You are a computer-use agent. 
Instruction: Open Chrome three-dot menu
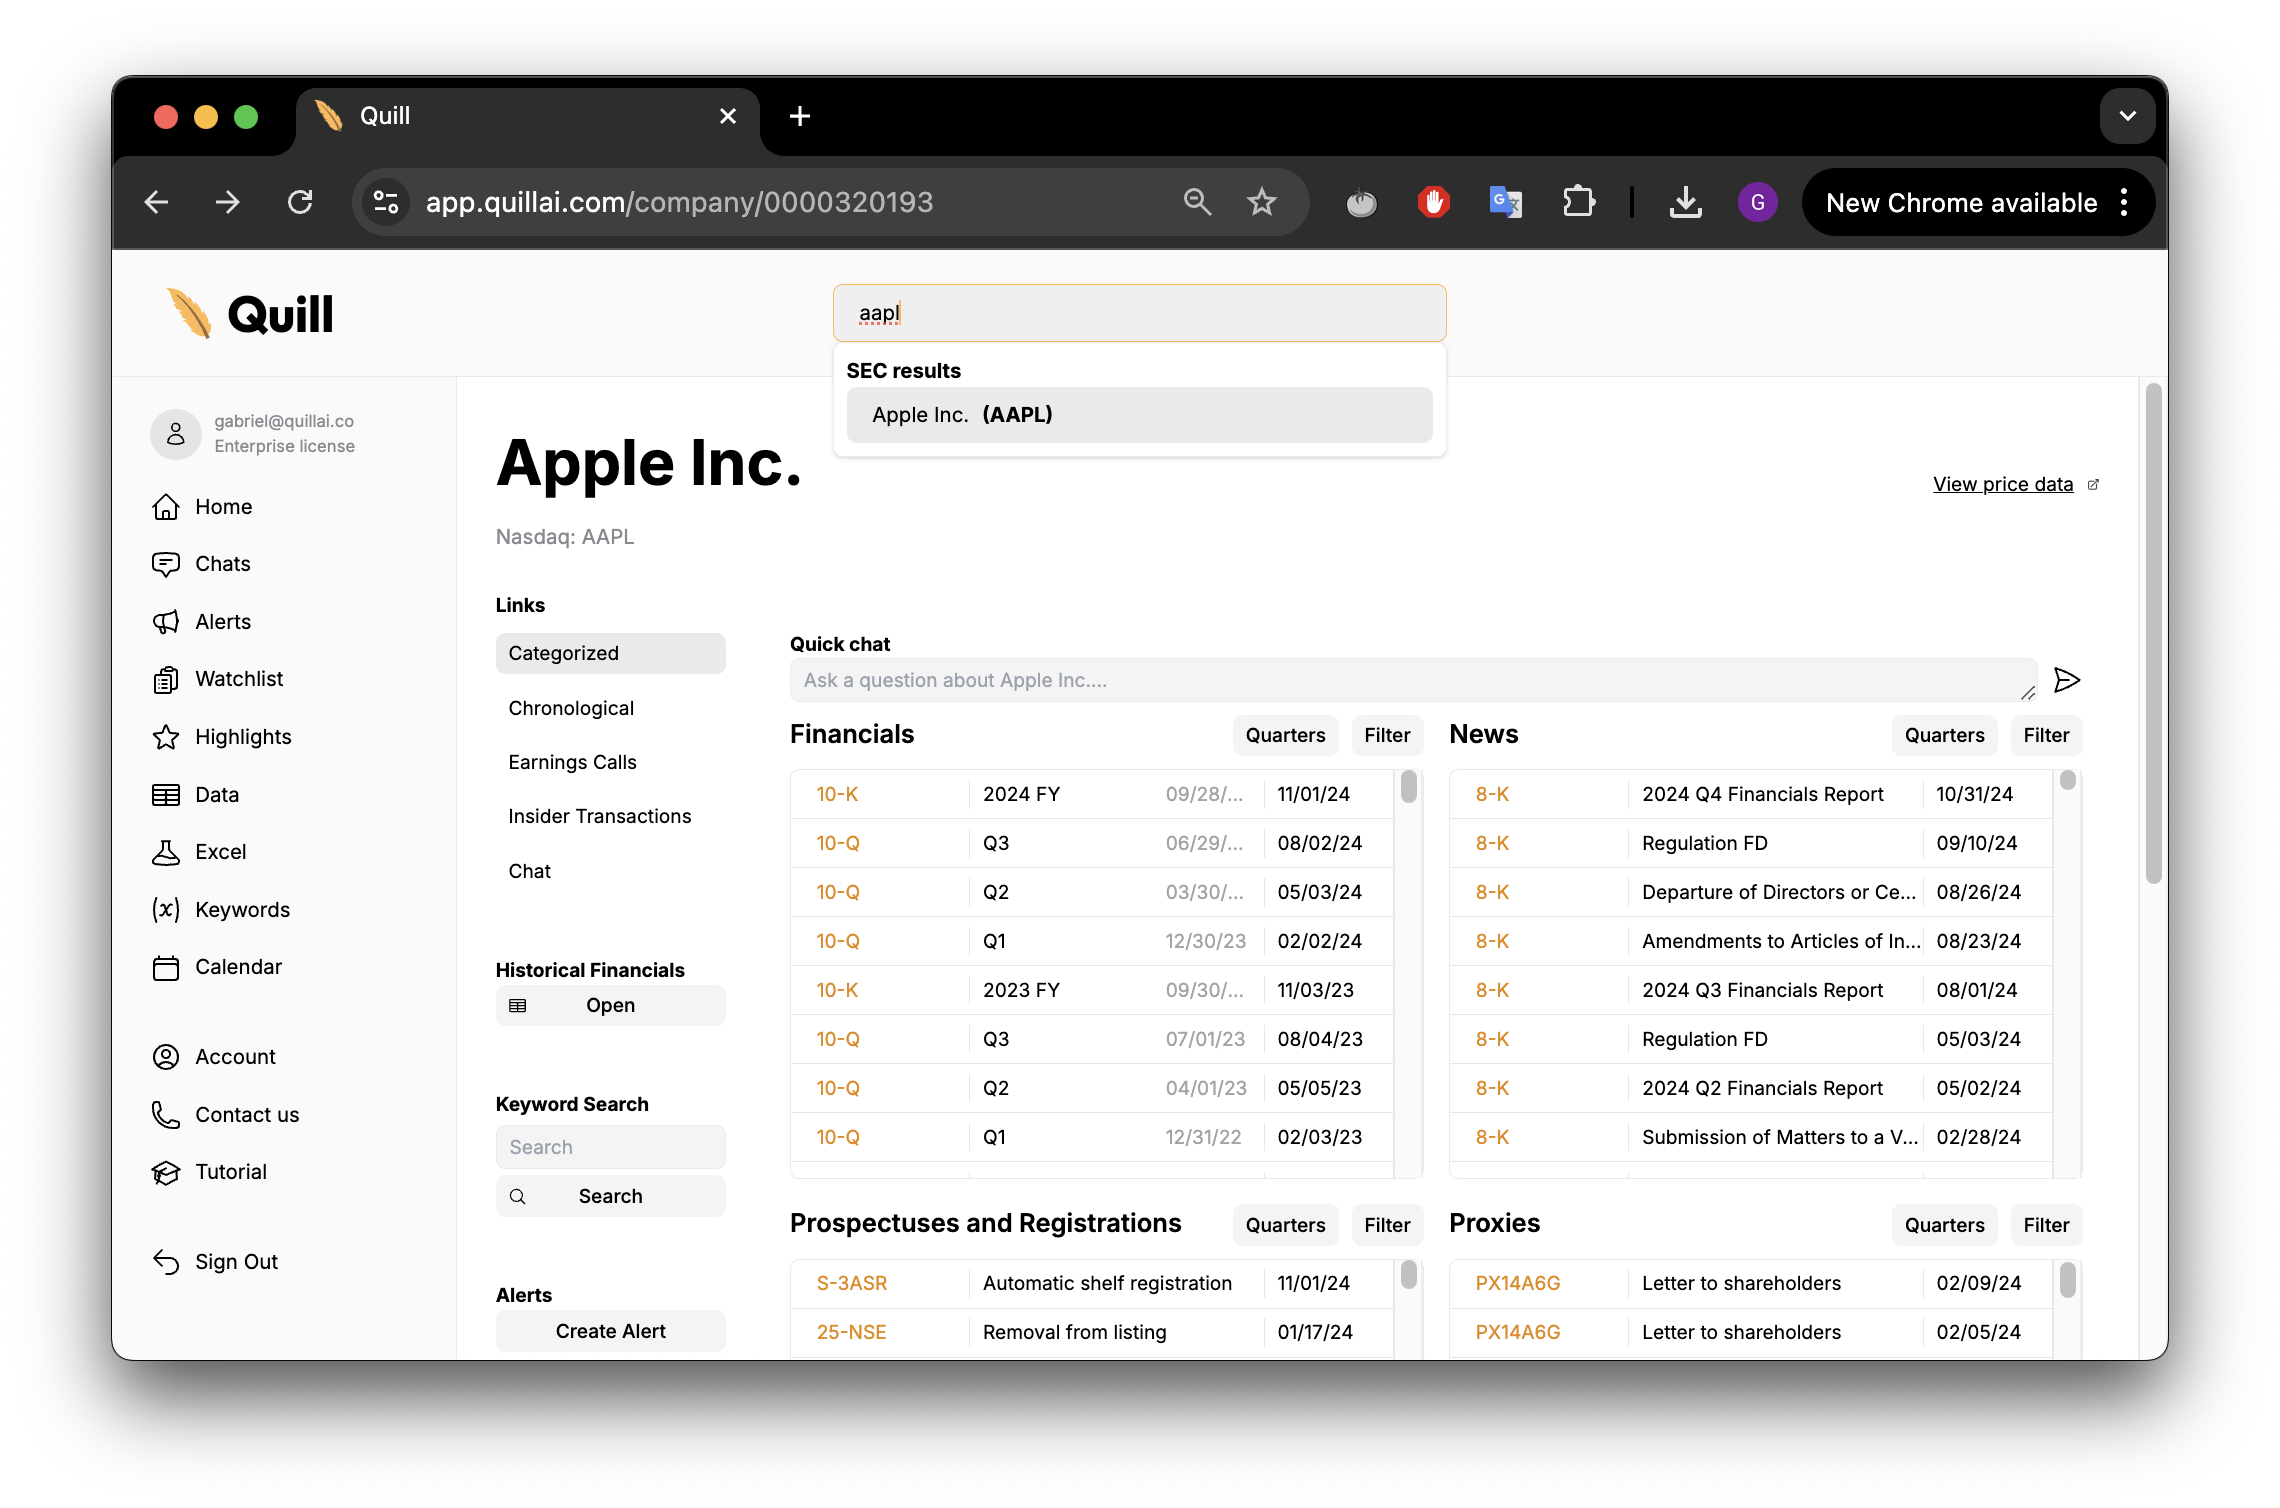coord(2125,203)
